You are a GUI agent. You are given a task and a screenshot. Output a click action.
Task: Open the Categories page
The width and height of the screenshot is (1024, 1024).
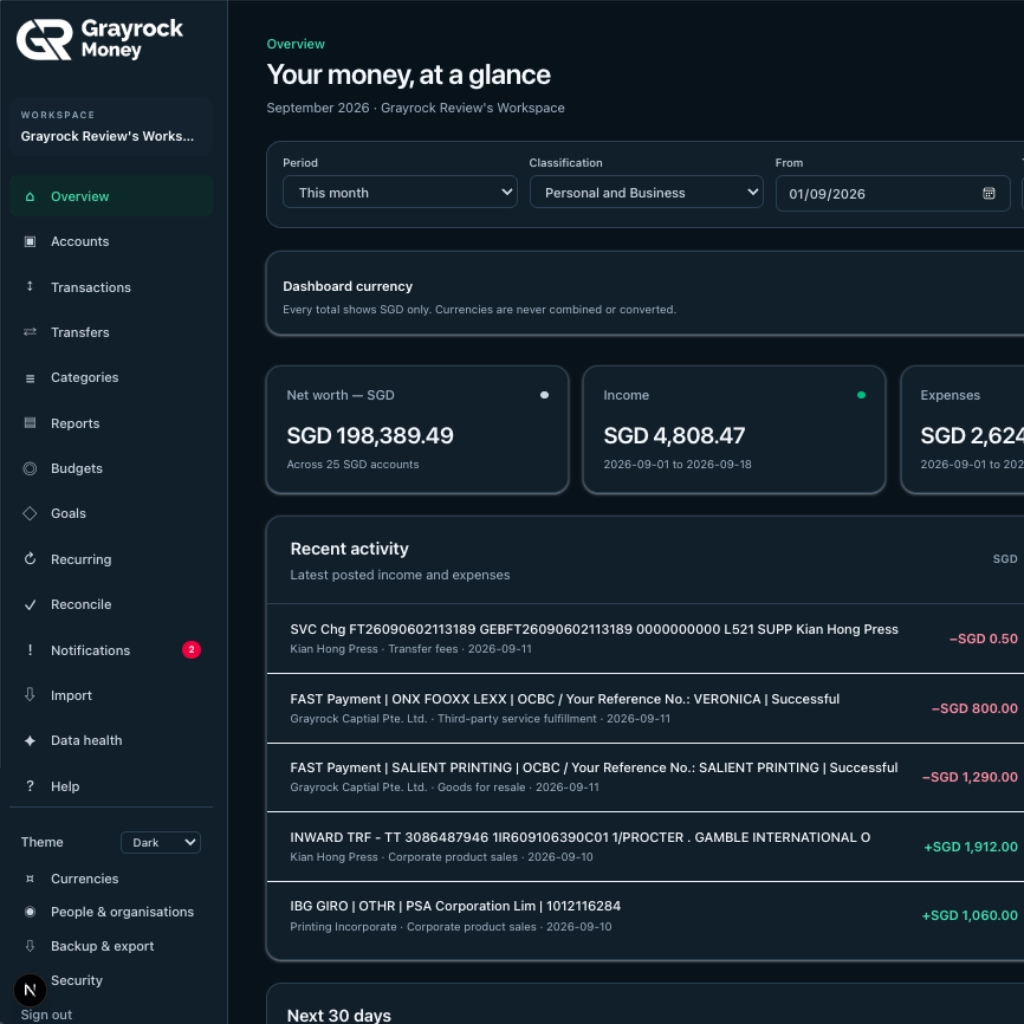tap(111, 377)
